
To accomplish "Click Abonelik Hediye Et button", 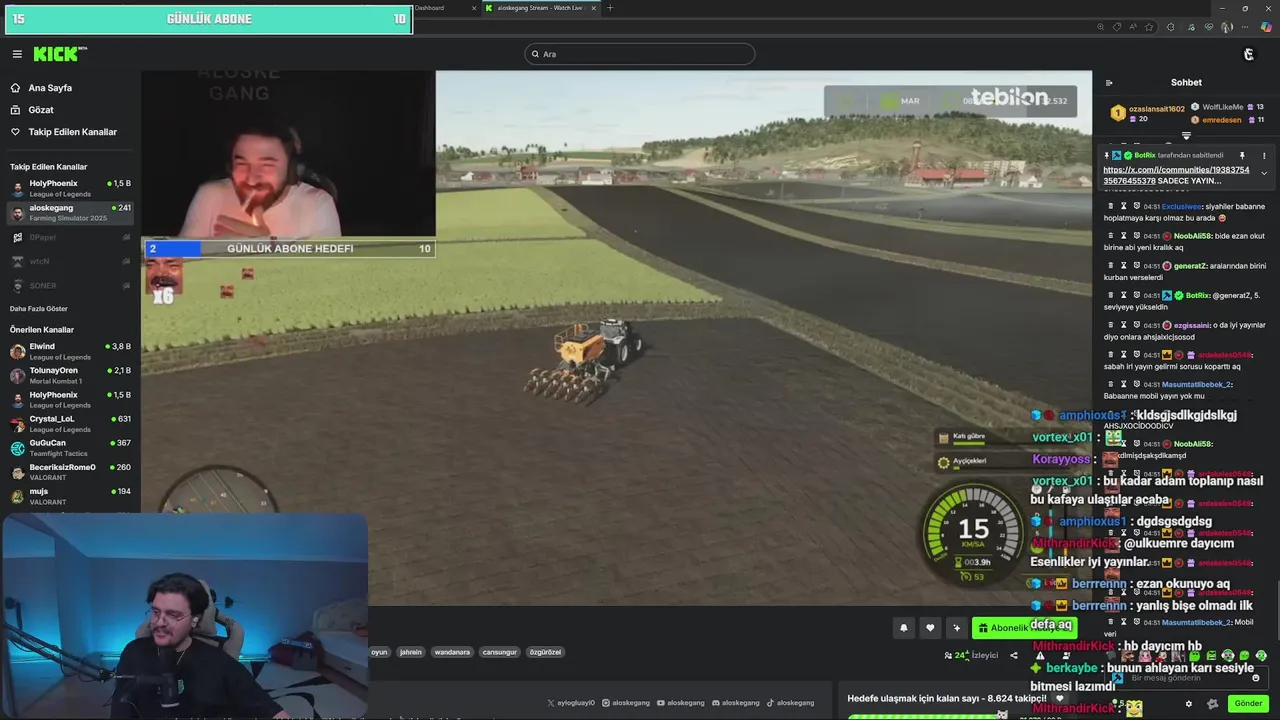I will point(1024,628).
